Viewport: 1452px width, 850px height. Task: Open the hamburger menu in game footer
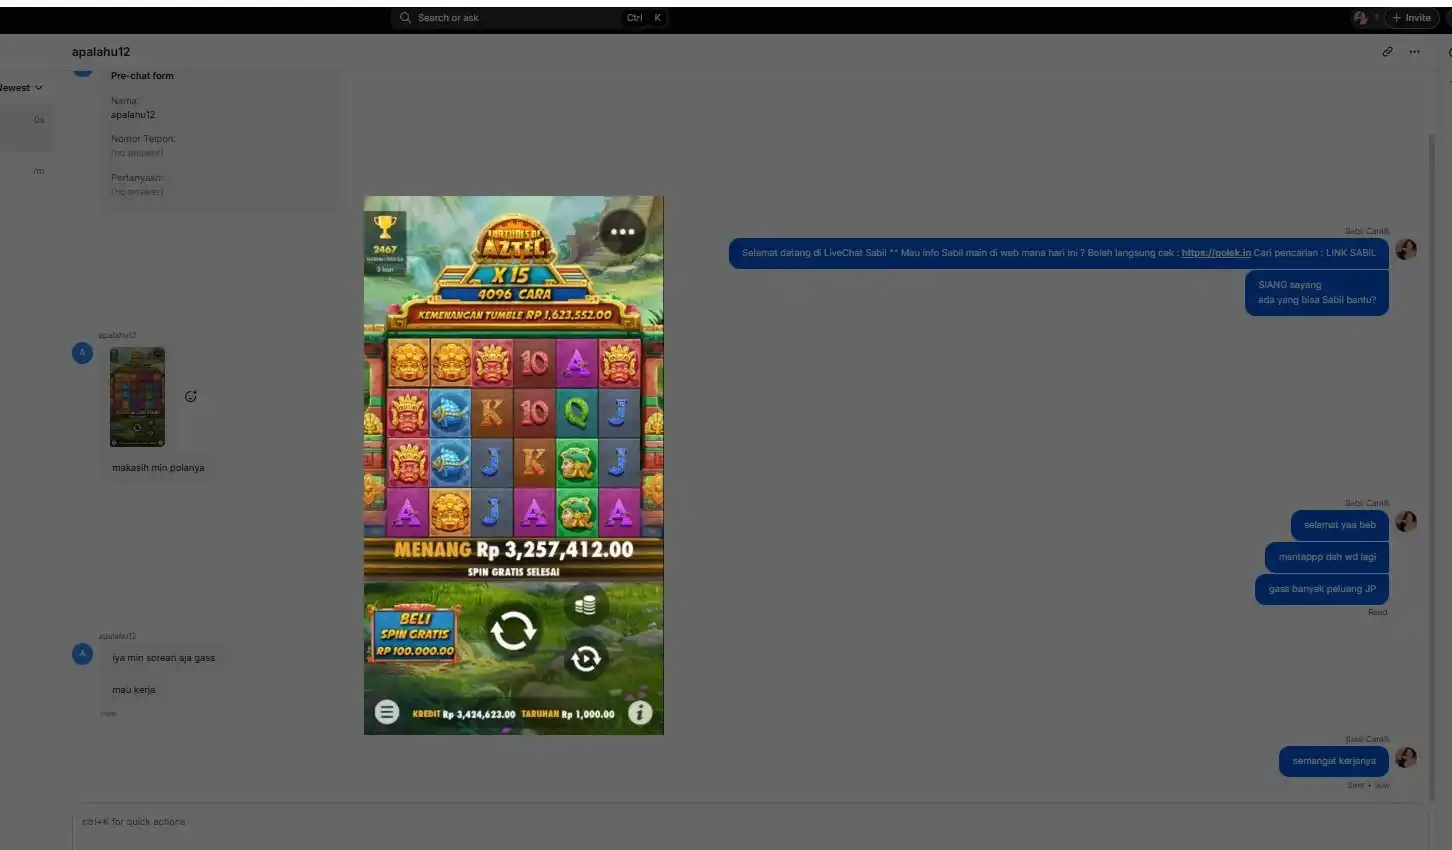point(387,712)
